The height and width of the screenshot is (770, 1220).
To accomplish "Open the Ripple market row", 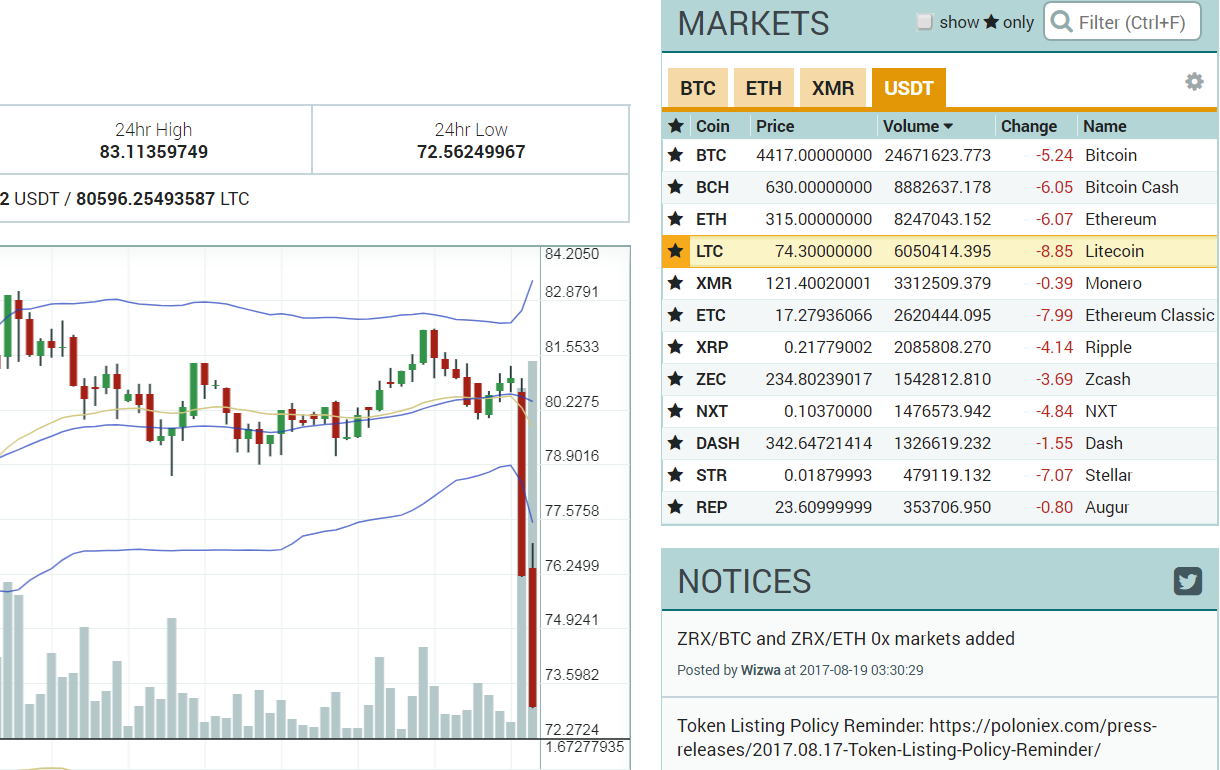I will pyautogui.click(x=940, y=347).
